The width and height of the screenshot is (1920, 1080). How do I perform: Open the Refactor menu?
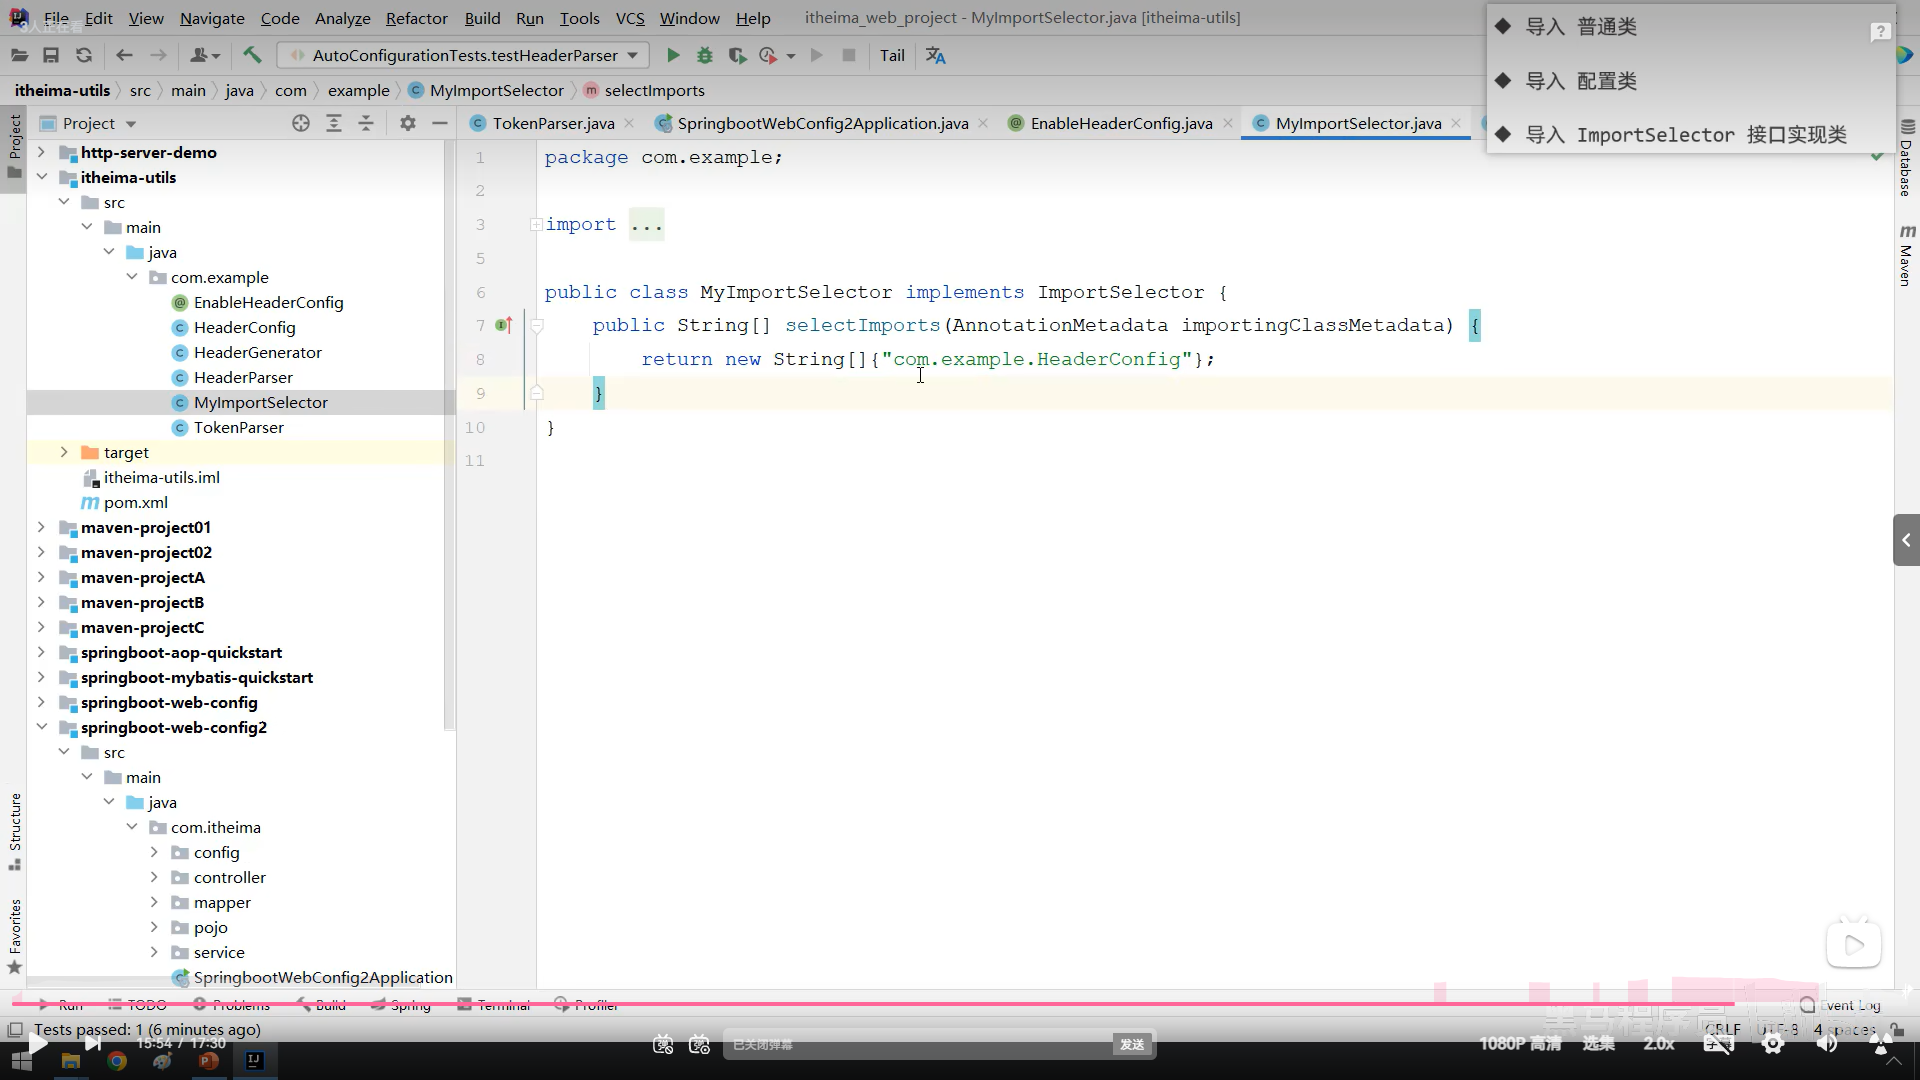coord(416,18)
